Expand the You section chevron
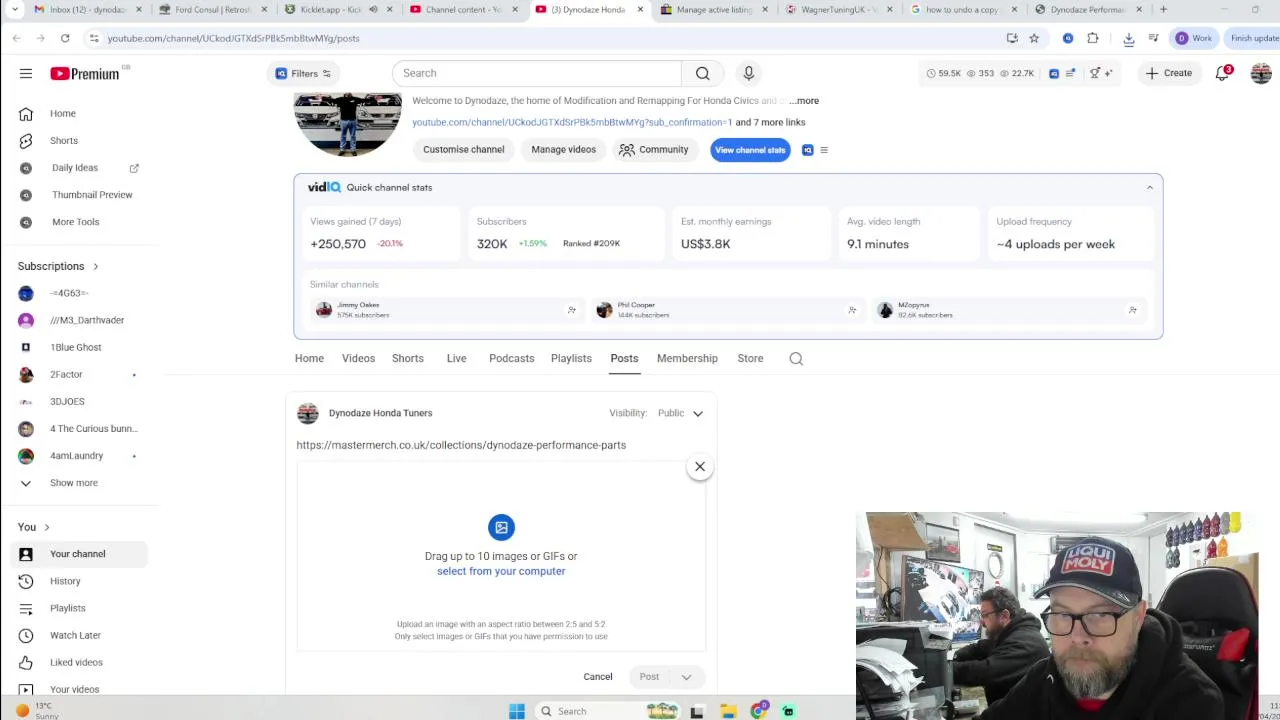1280x720 pixels. 46,527
